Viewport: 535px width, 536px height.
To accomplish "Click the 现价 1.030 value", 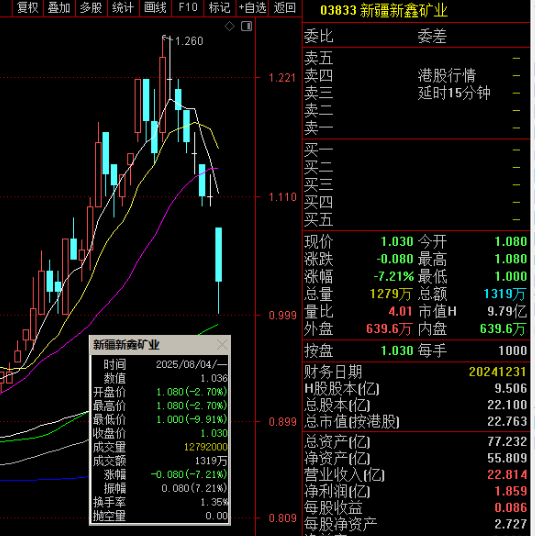I will point(397,242).
